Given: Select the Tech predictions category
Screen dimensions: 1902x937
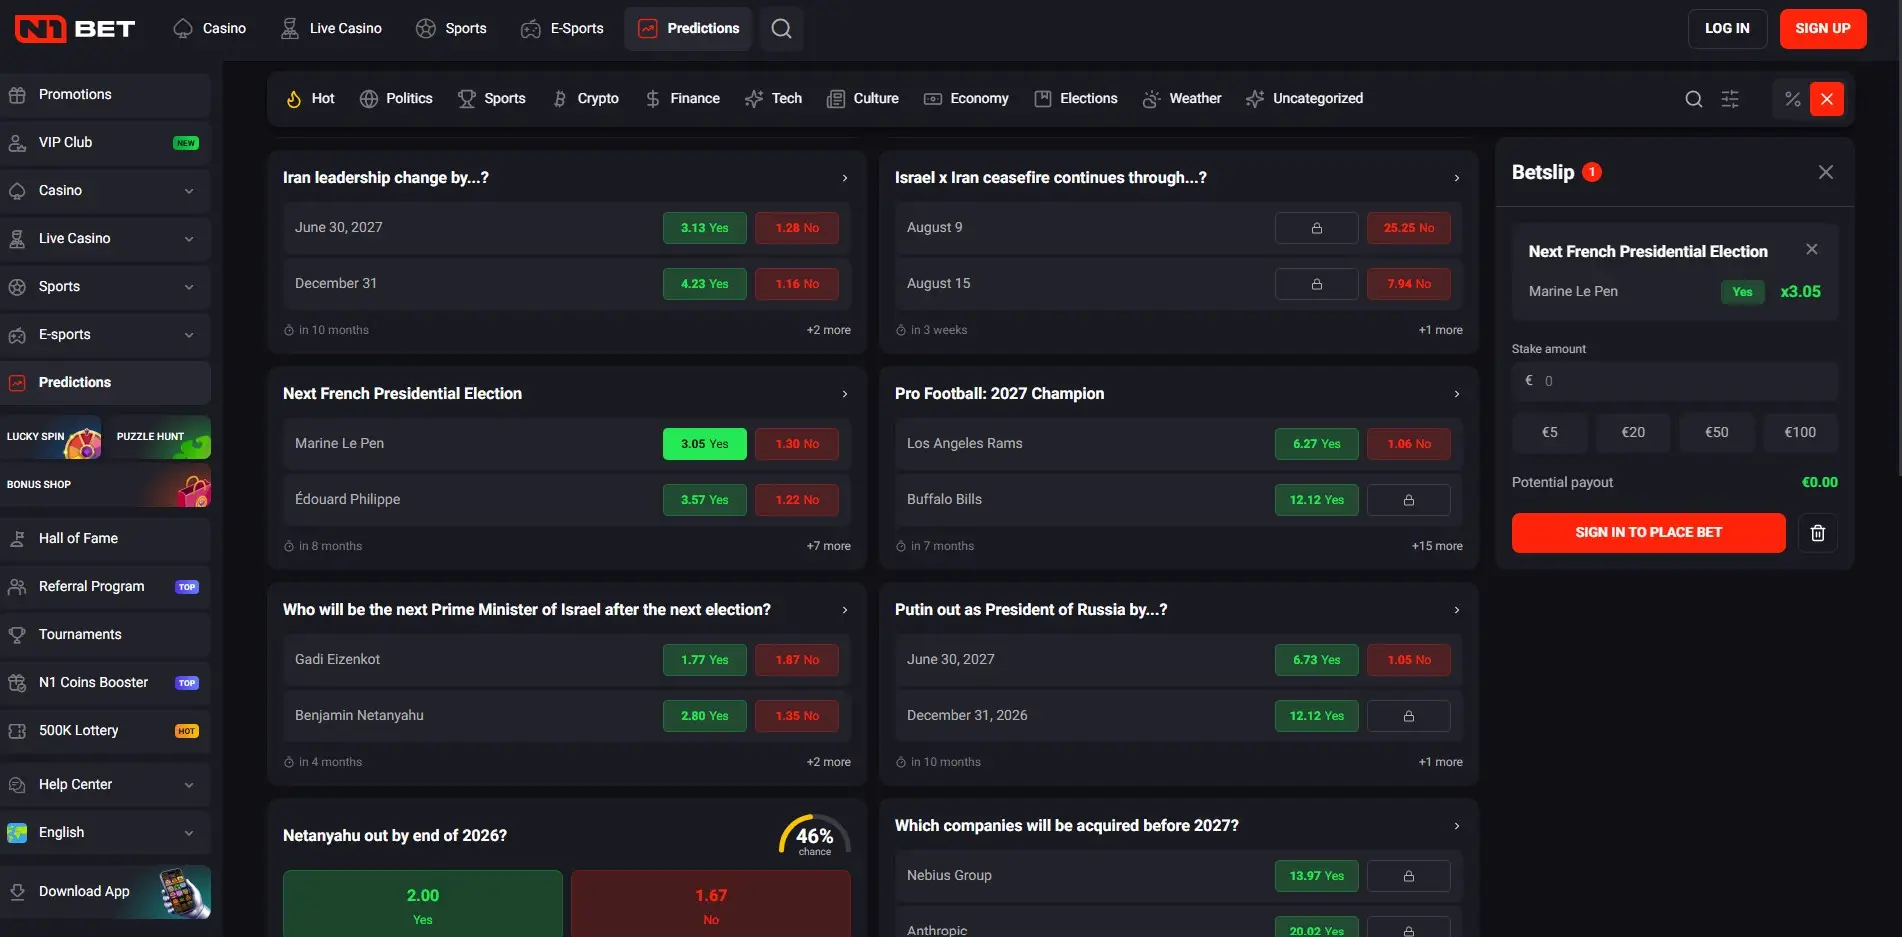Looking at the screenshot, I should click(x=774, y=99).
